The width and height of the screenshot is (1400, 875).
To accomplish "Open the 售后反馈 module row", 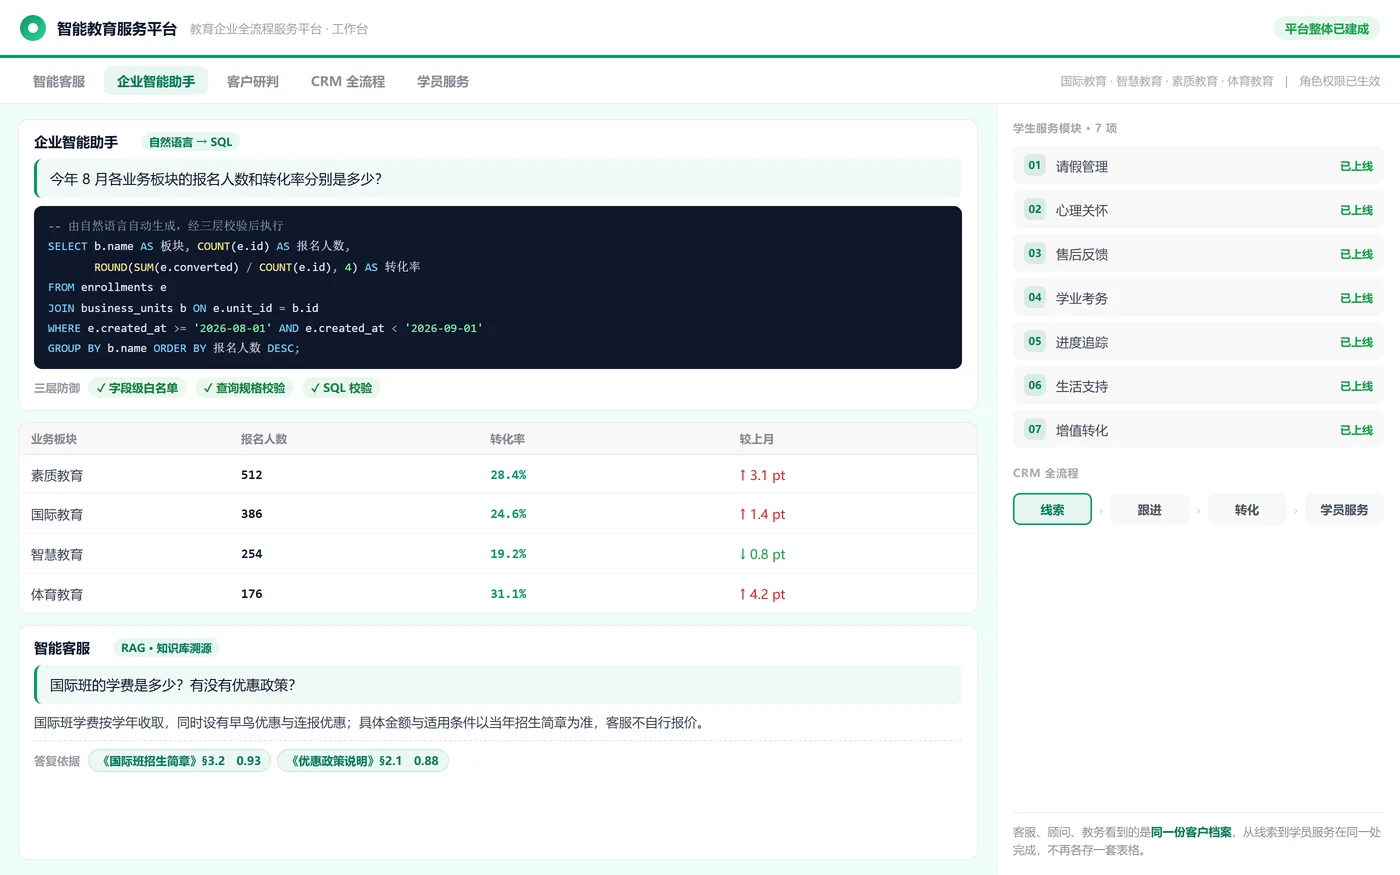I will 1198,254.
